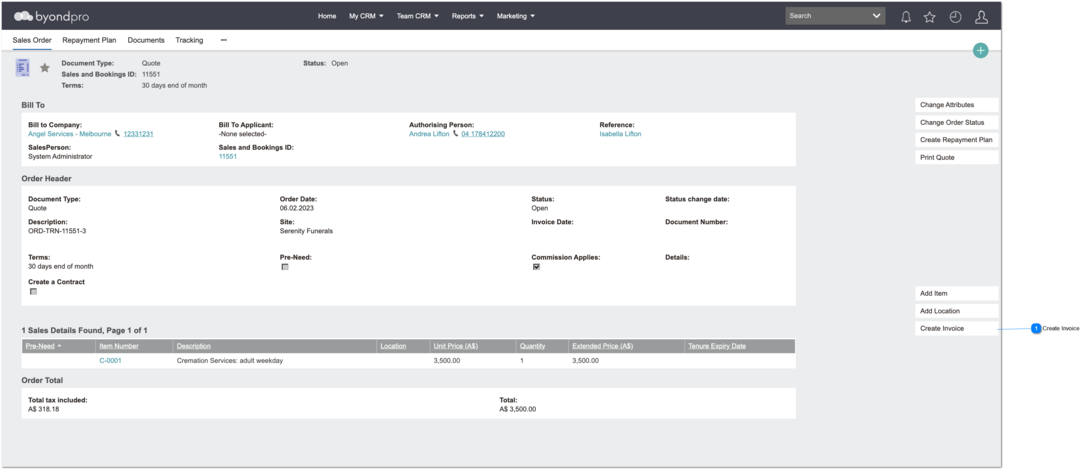Click into the Search field
This screenshot has width=1085, height=470.
pos(827,16)
